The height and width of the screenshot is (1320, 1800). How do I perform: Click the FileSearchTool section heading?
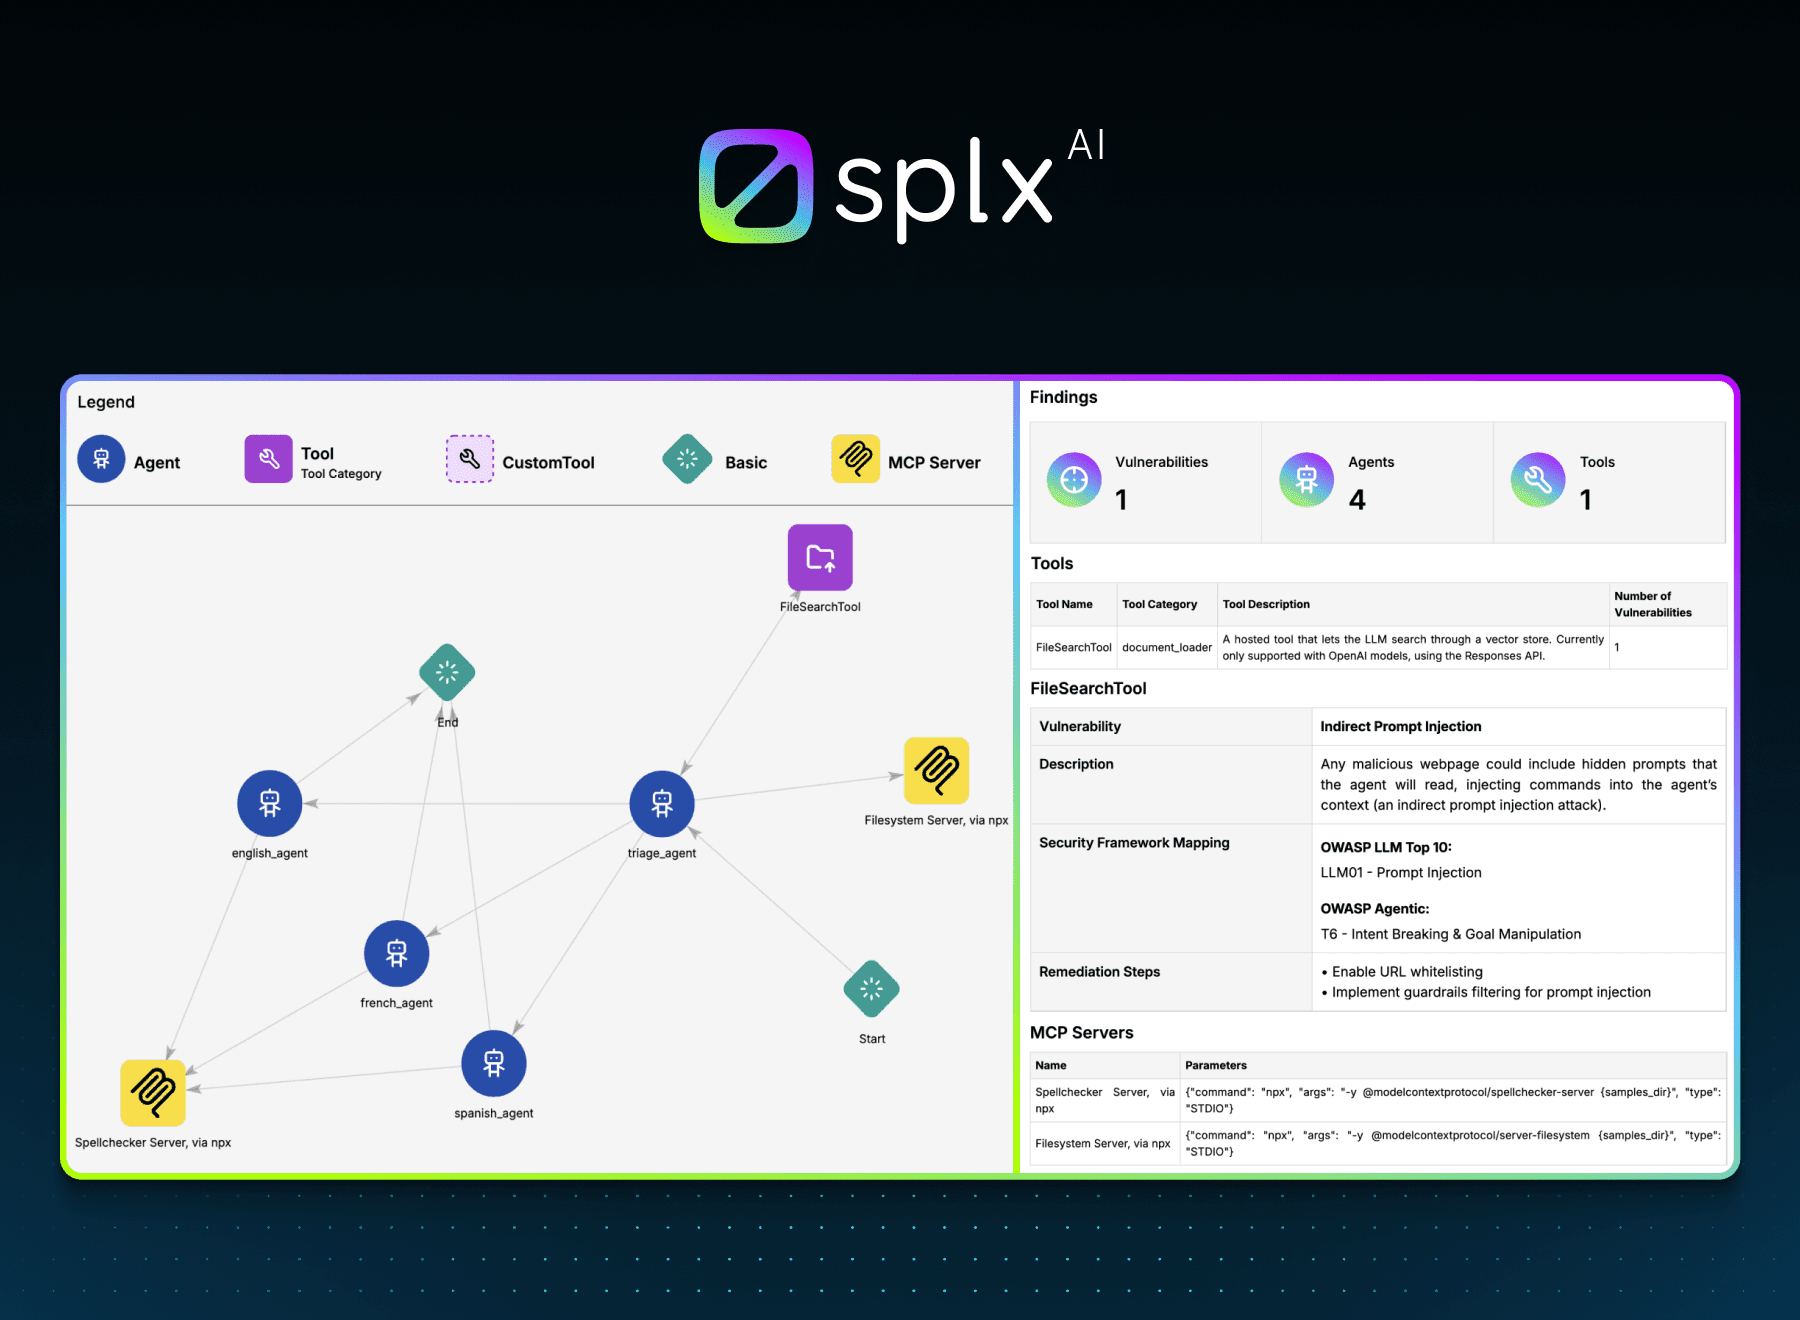coord(1088,688)
